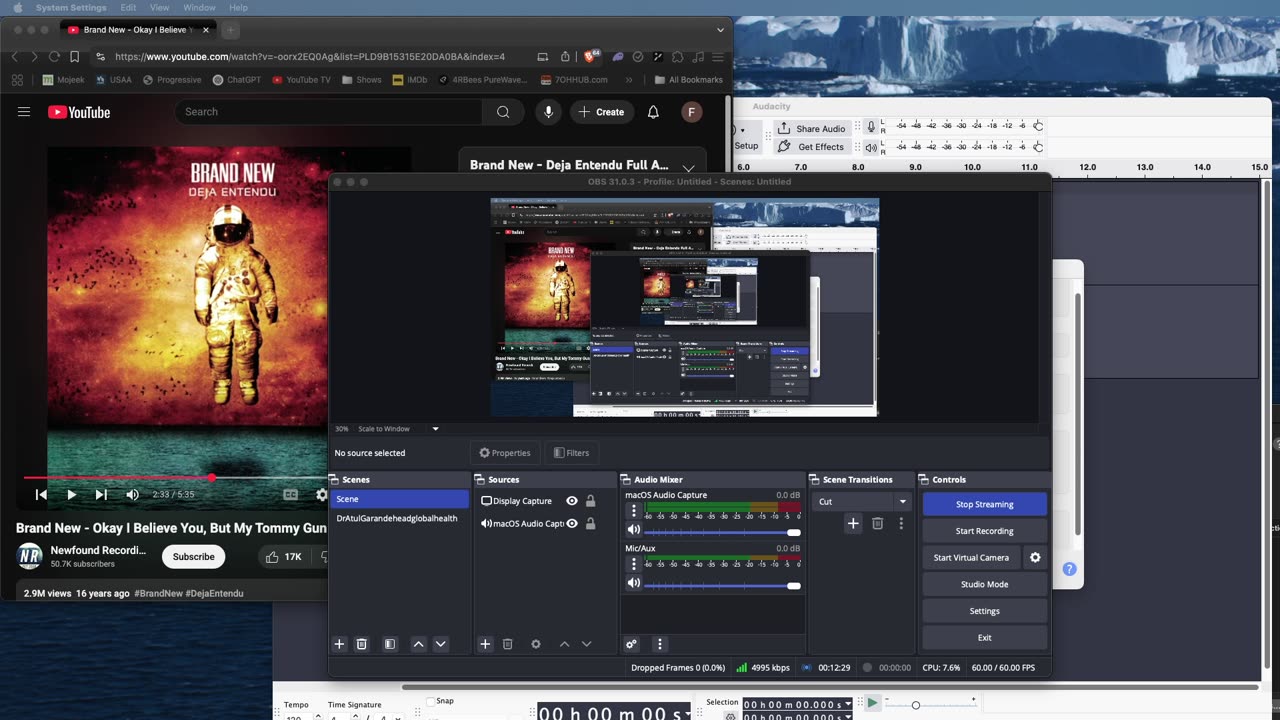
Task: Open virtual camera settings gear
Action: 1035,558
